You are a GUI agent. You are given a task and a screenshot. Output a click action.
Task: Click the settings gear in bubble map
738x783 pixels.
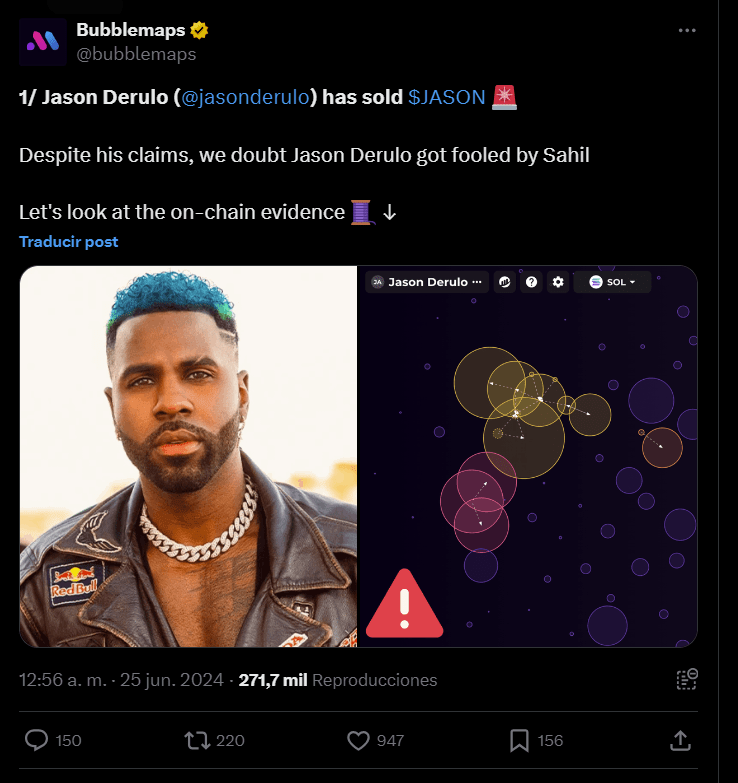click(x=558, y=282)
